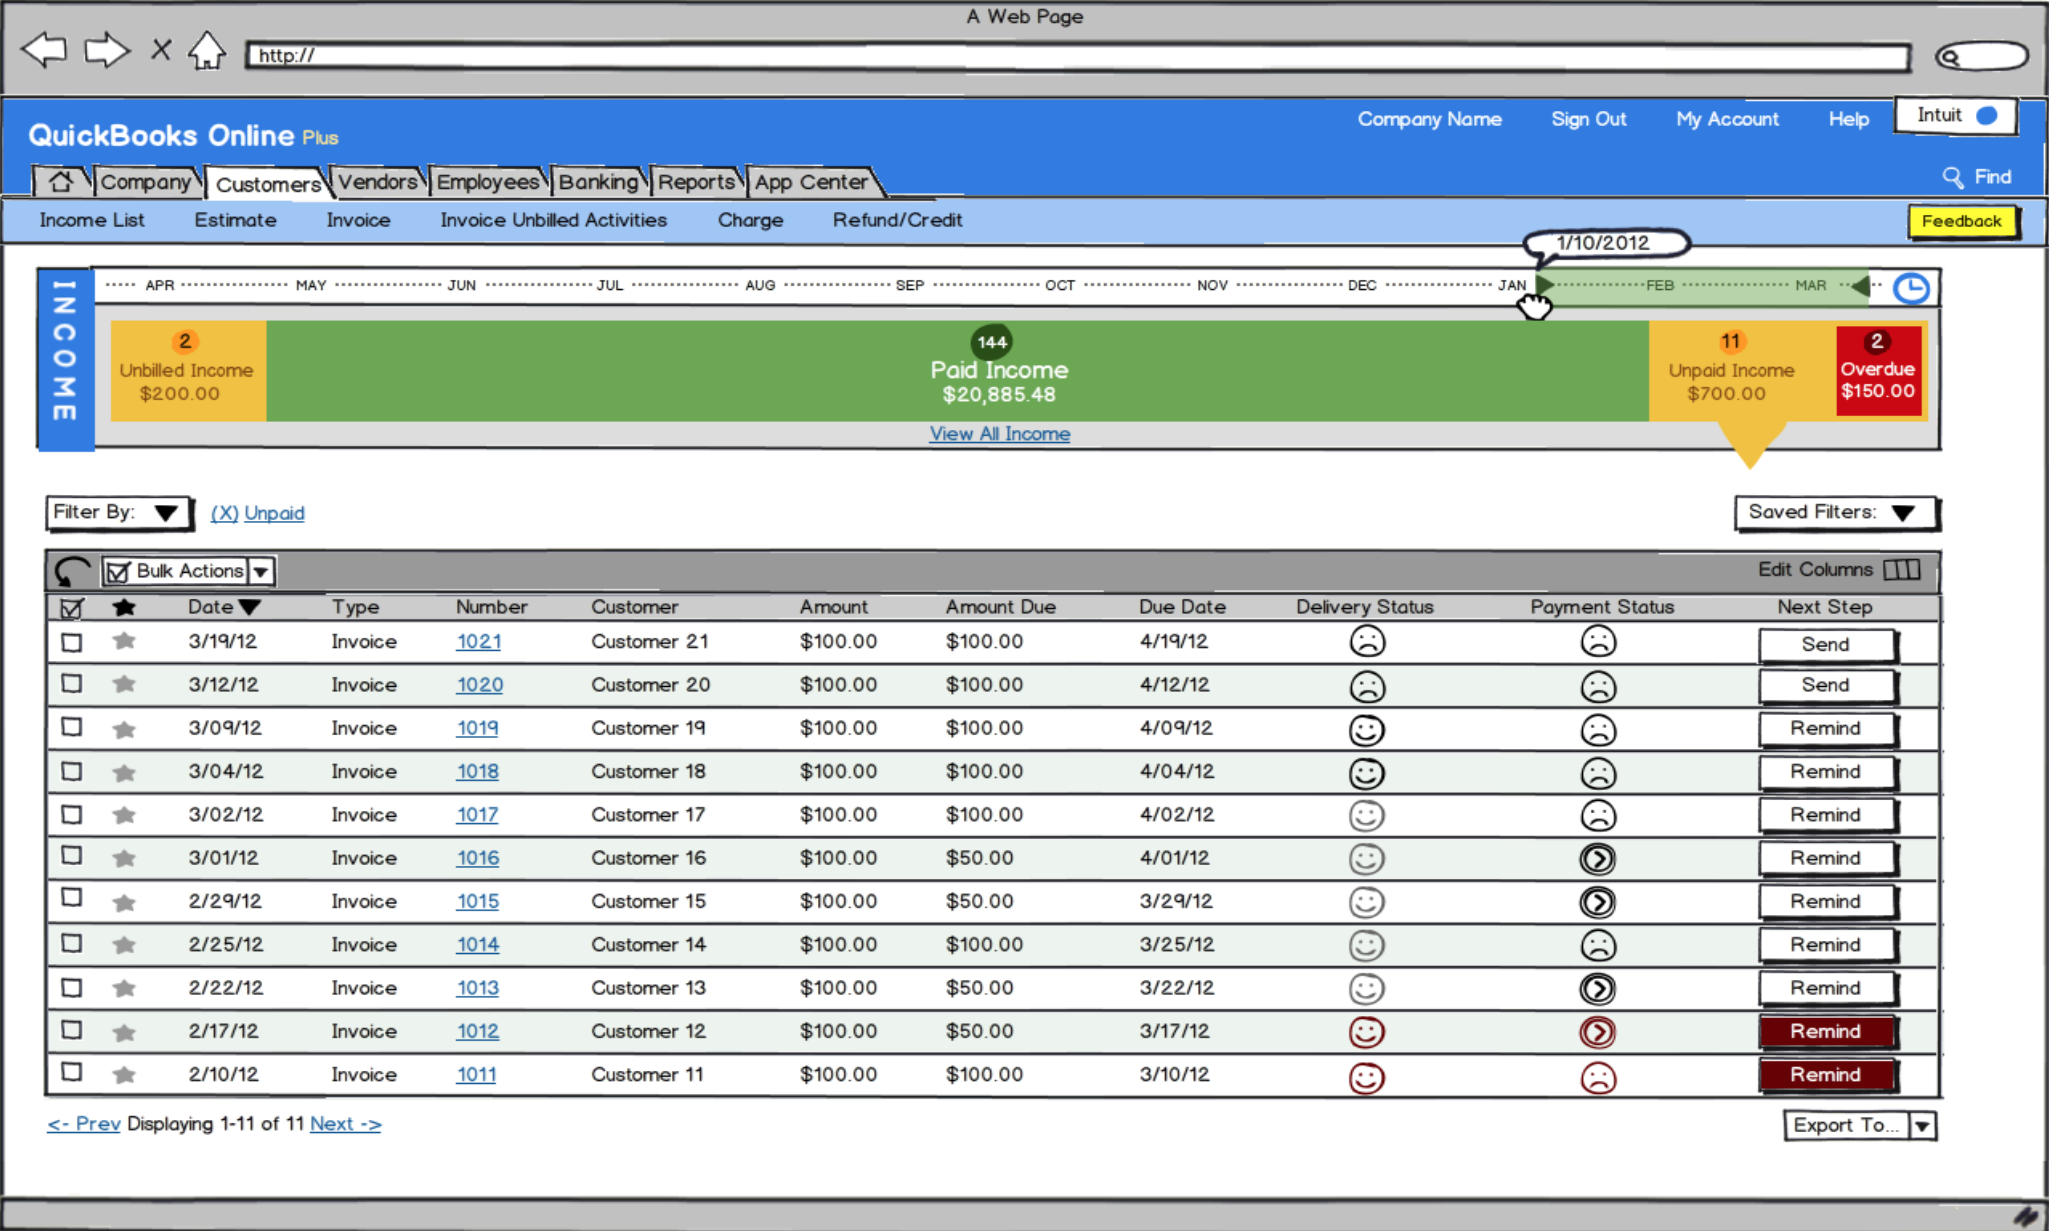This screenshot has width=2049, height=1231.
Task: Click the refresh arrow icon beside Bulk Actions
Action: click(72, 571)
